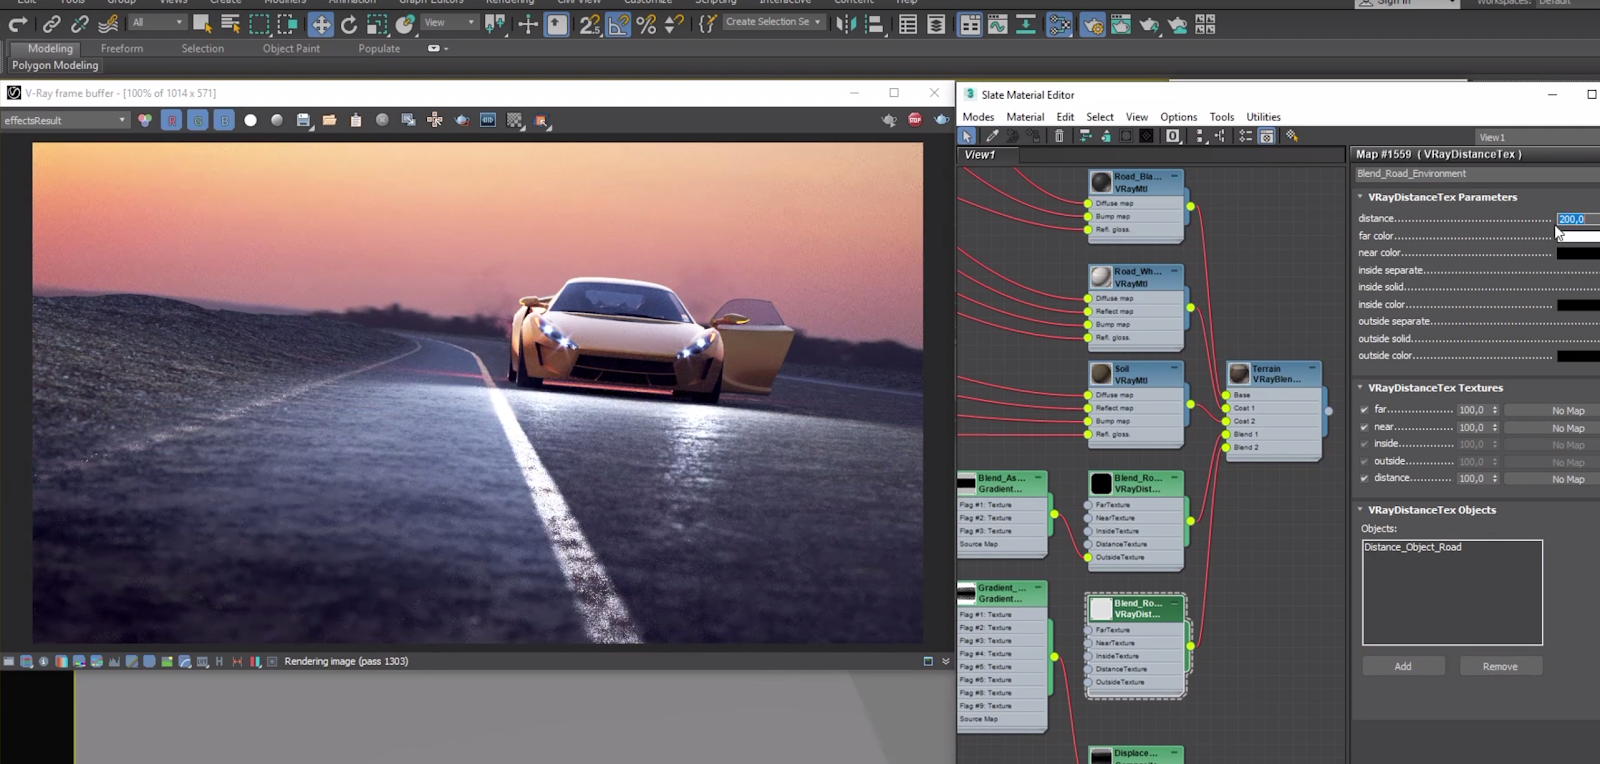
Task: Click the Select and Rotate tool
Action: (348, 25)
